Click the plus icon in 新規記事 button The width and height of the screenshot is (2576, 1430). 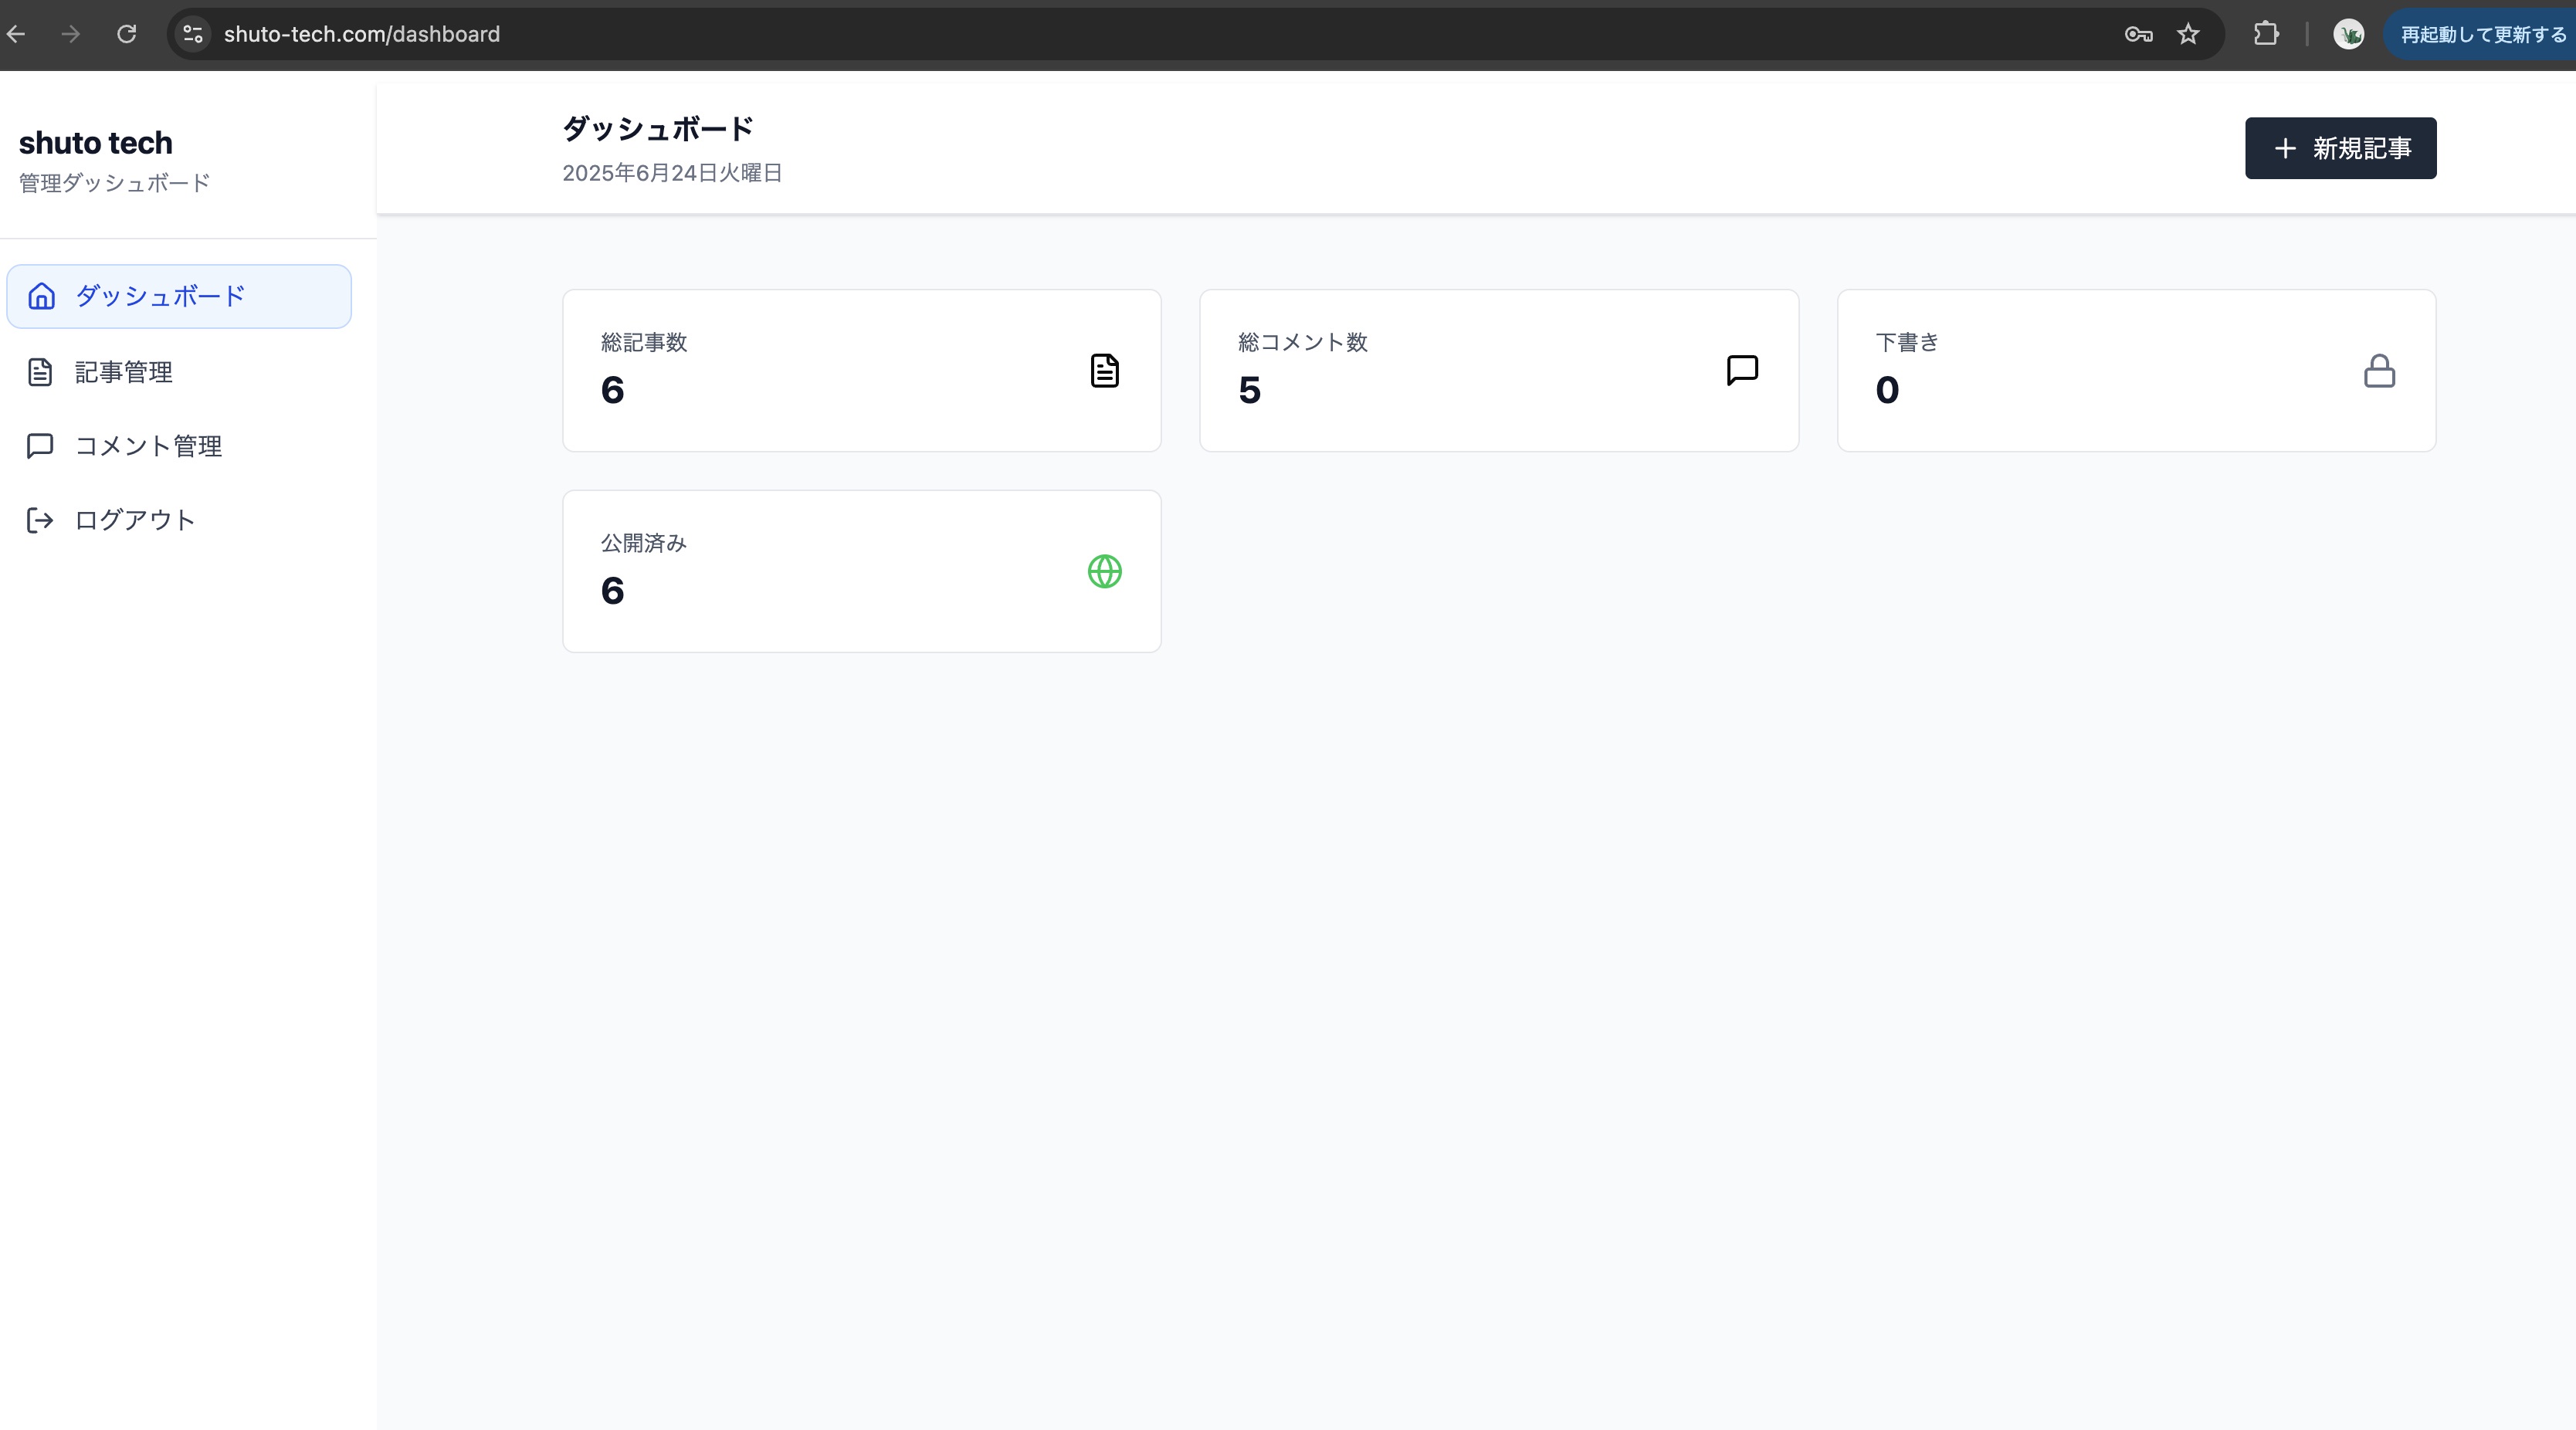(x=2284, y=149)
